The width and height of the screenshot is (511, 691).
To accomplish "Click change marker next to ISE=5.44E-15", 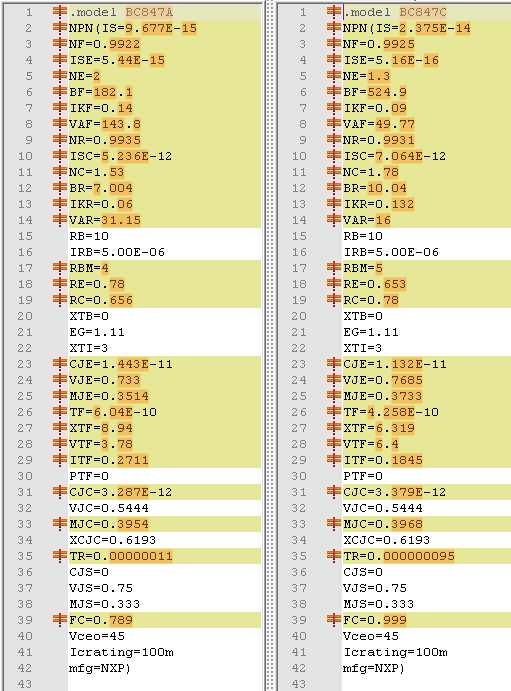I will tap(60, 60).
